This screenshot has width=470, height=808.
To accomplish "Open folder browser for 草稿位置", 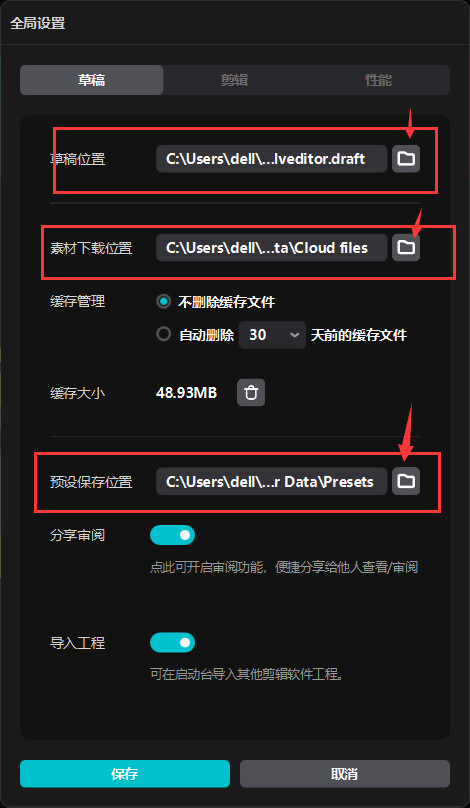I will tap(406, 159).
